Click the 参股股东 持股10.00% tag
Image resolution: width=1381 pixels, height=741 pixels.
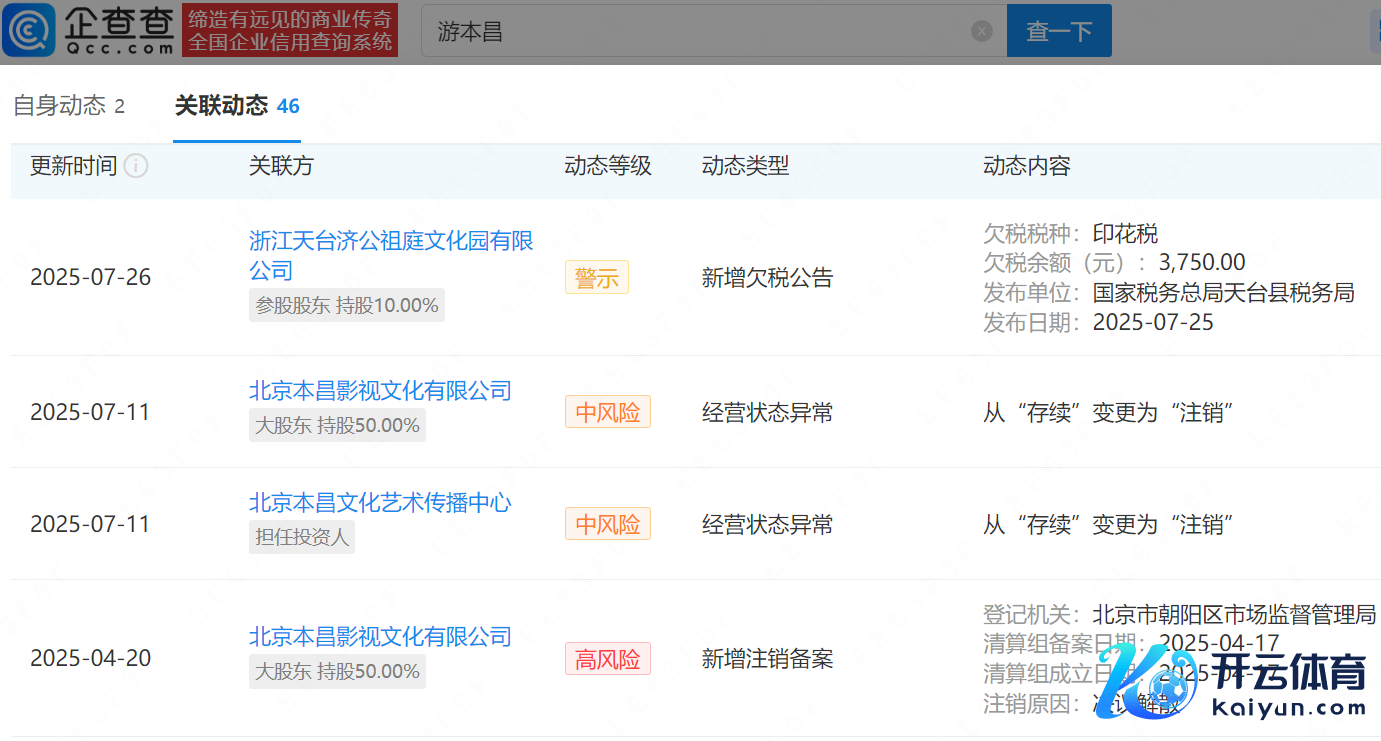(x=346, y=305)
